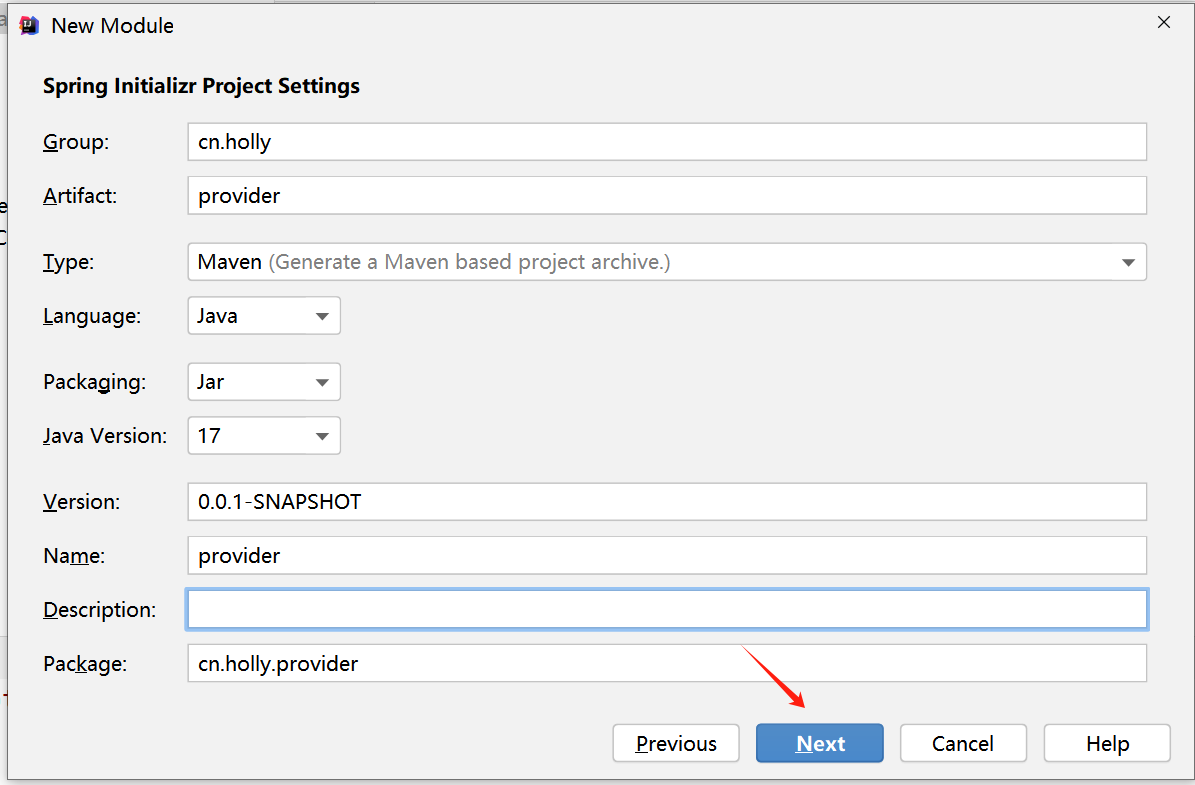
Task: Expand the Java Version dropdown showing 17
Action: pos(264,436)
